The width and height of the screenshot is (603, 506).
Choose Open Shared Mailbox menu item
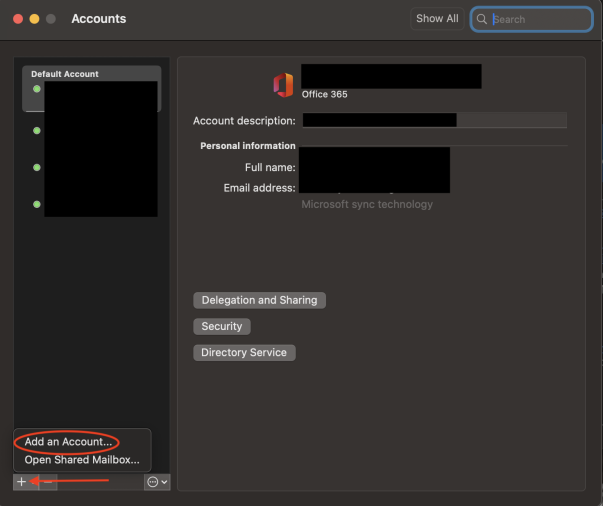[82, 460]
